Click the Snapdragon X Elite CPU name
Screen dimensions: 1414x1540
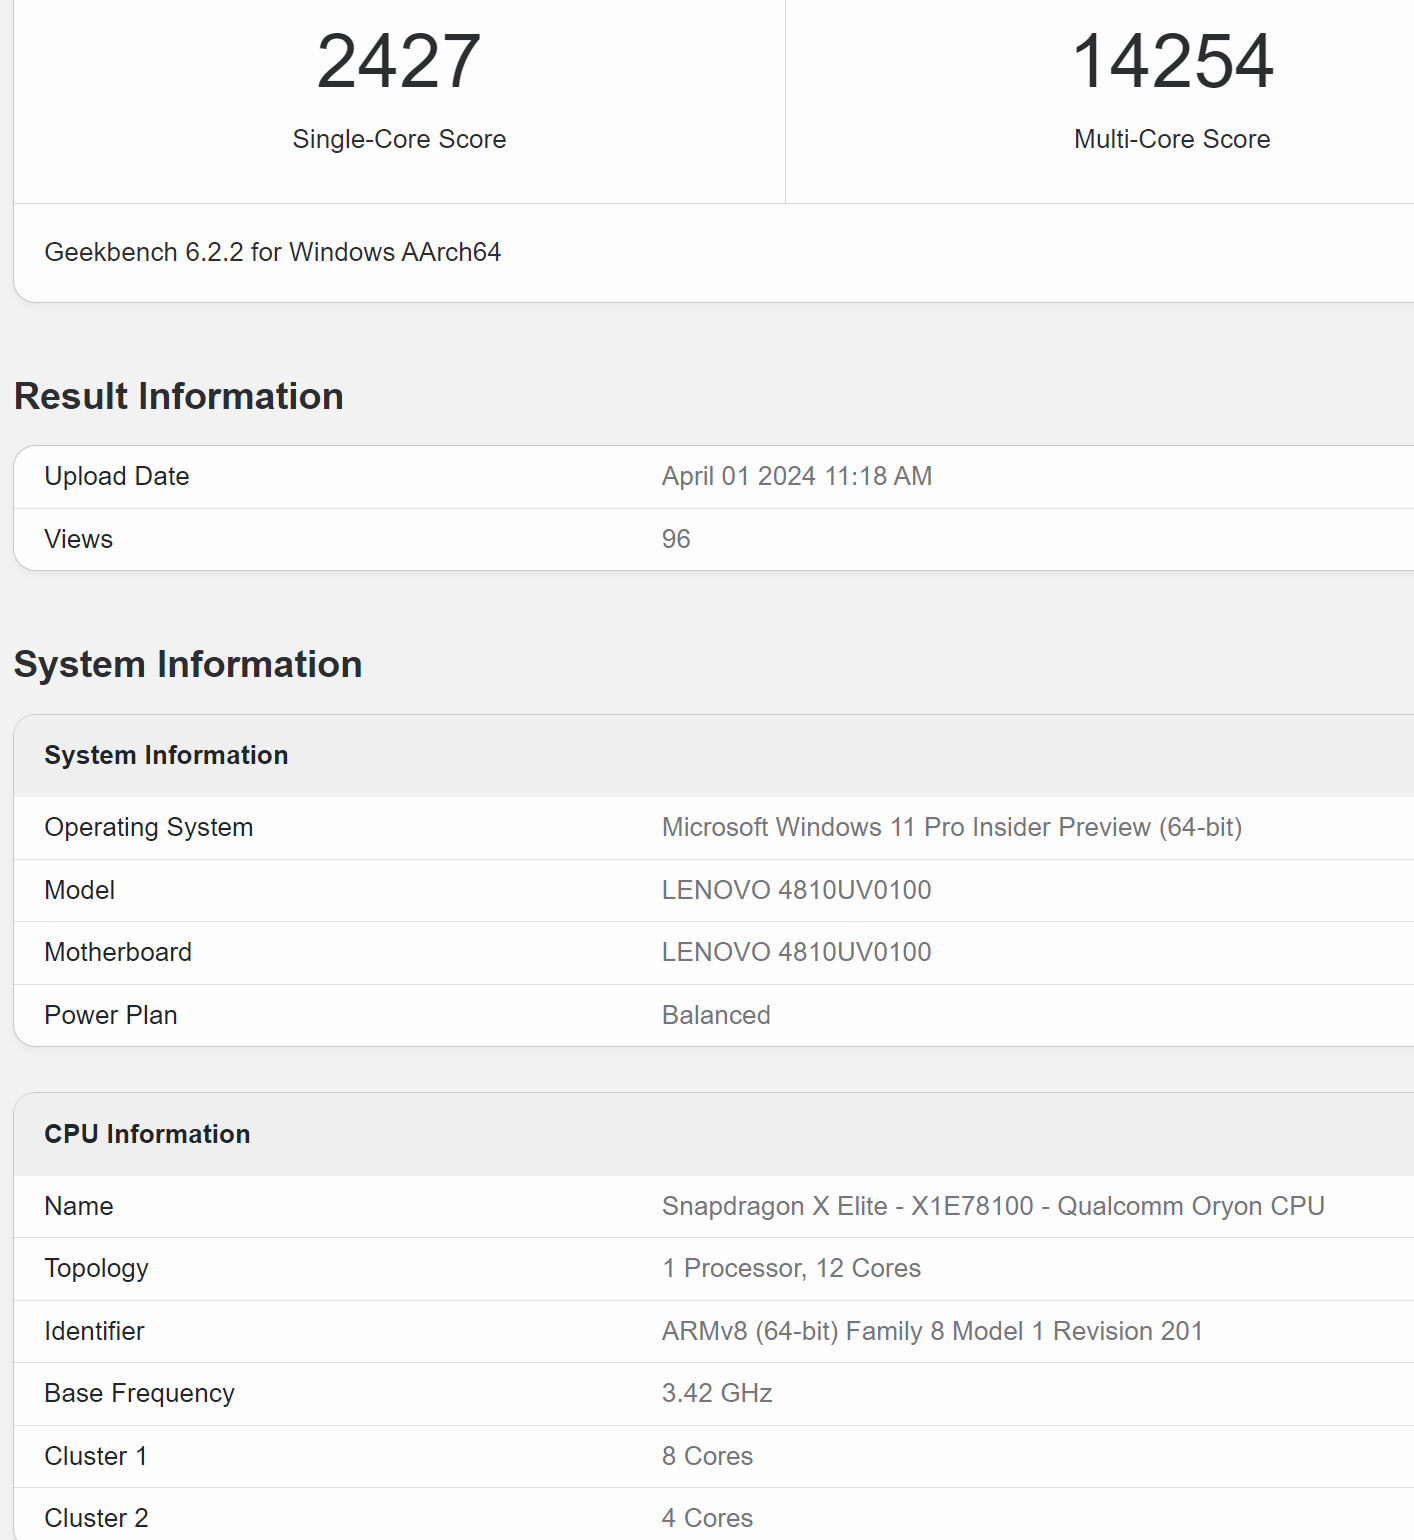coord(992,1206)
